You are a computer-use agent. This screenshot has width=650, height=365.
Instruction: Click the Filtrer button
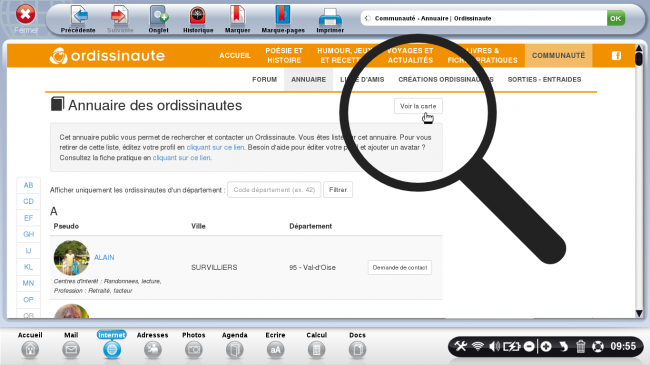click(338, 190)
